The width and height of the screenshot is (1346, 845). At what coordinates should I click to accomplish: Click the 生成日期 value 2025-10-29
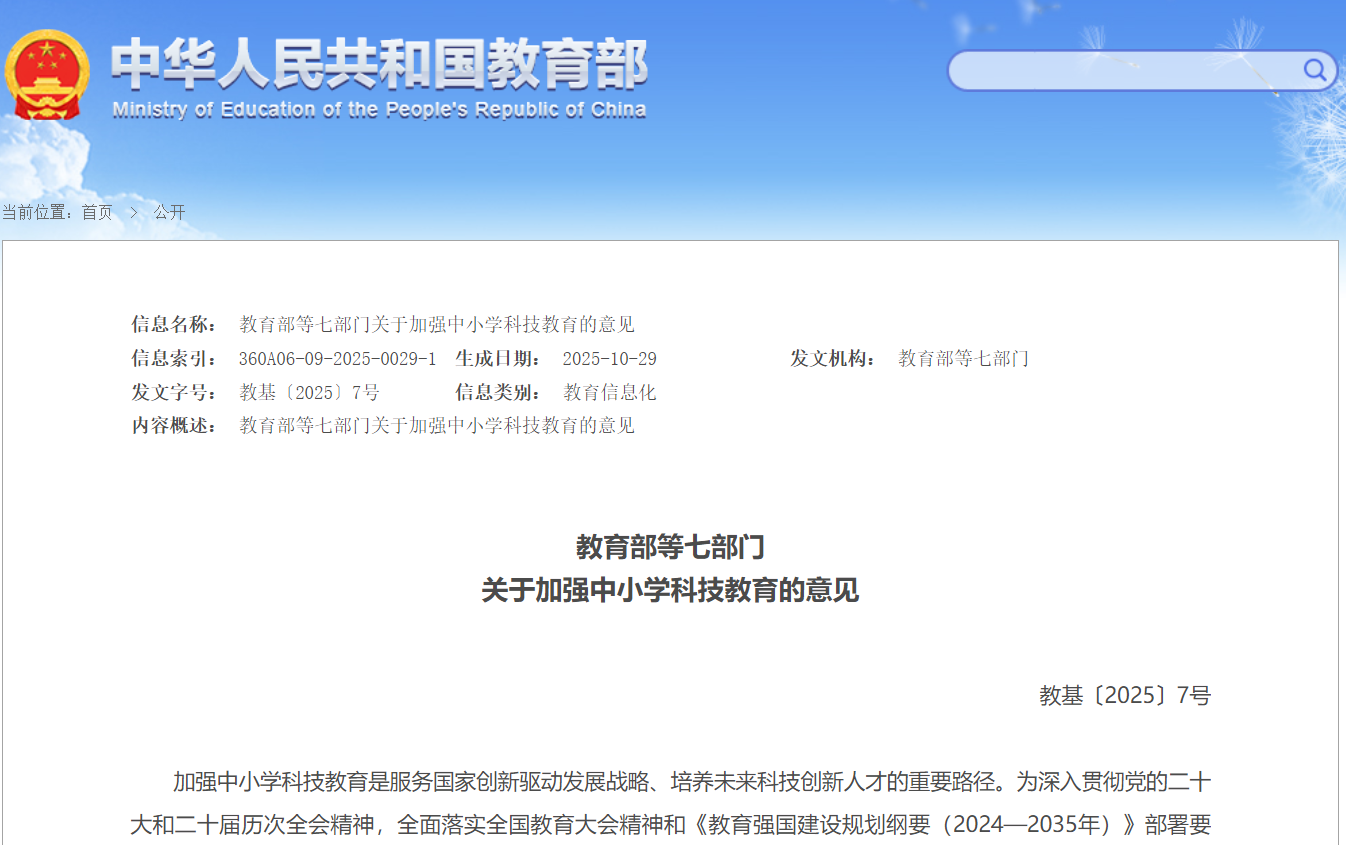[609, 359]
